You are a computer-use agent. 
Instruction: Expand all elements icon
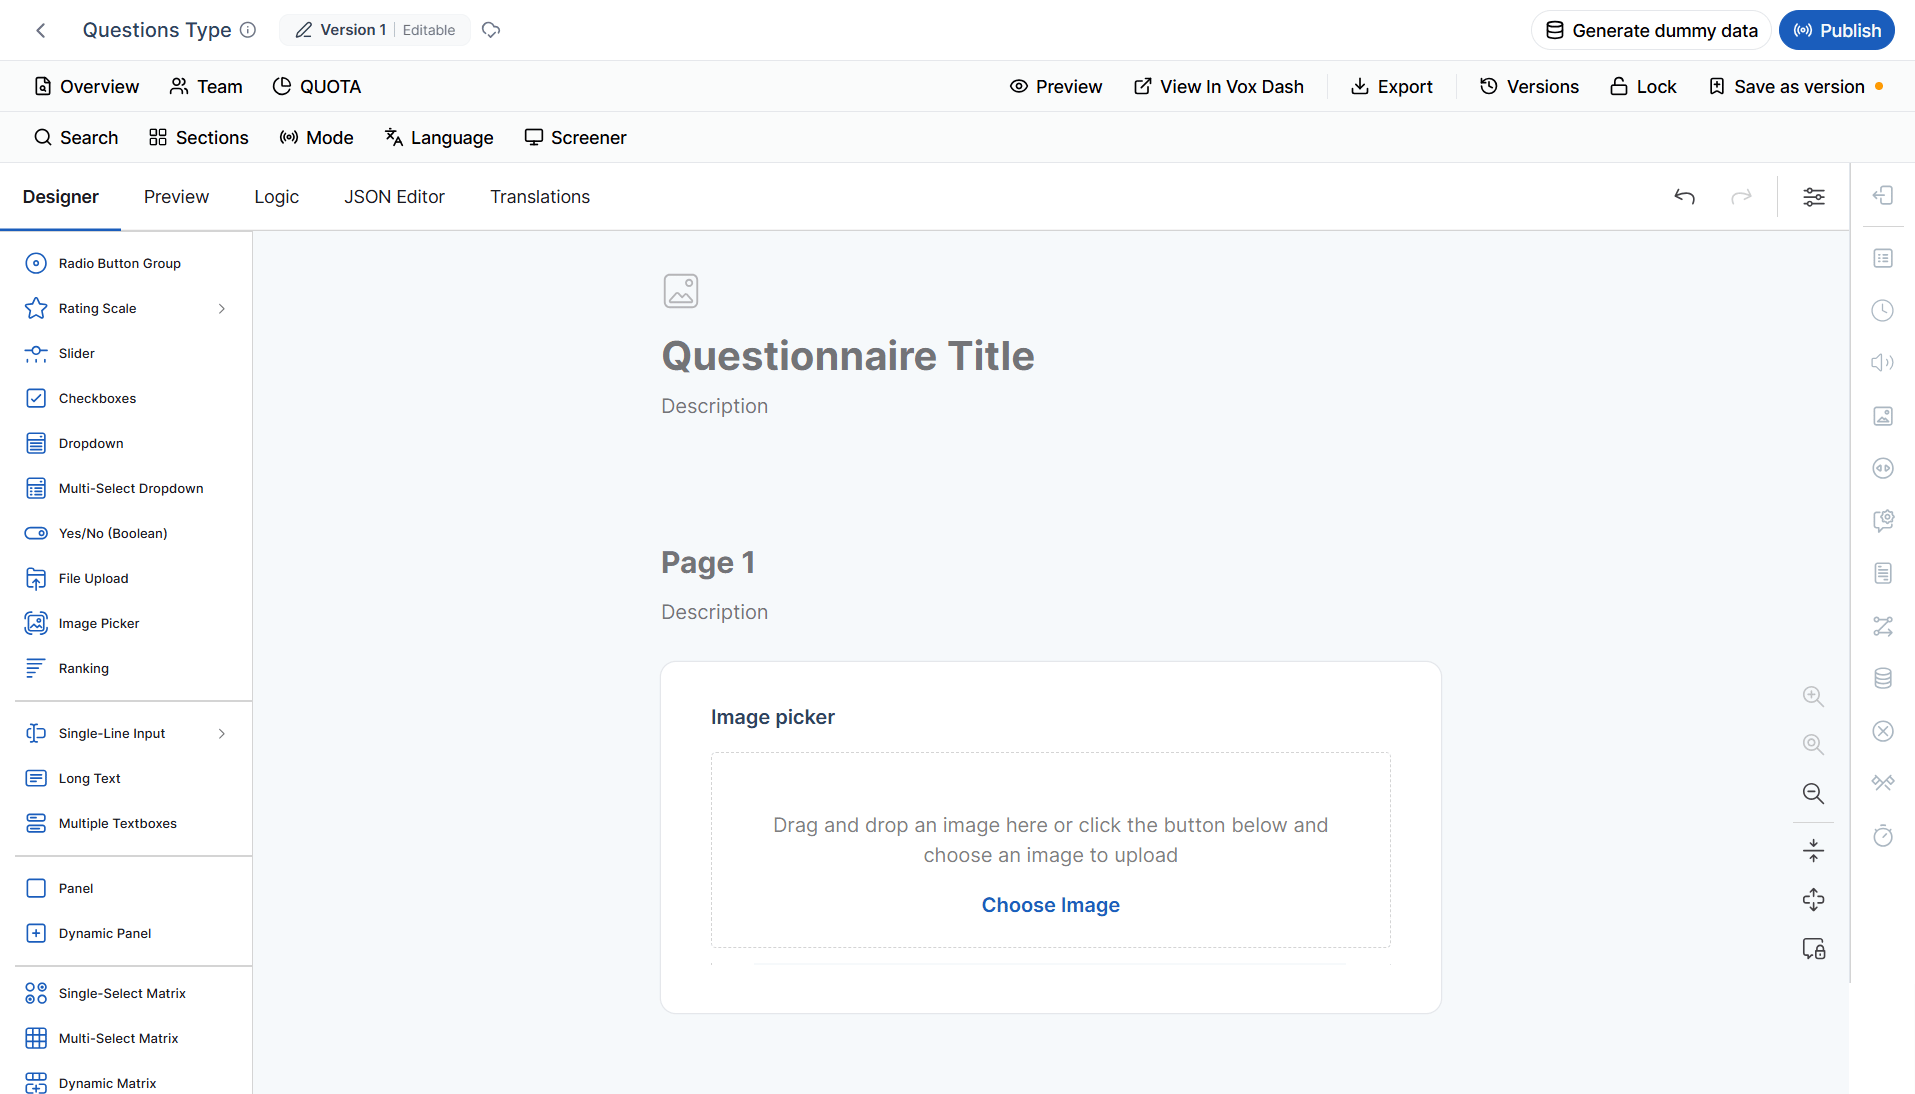1813,900
